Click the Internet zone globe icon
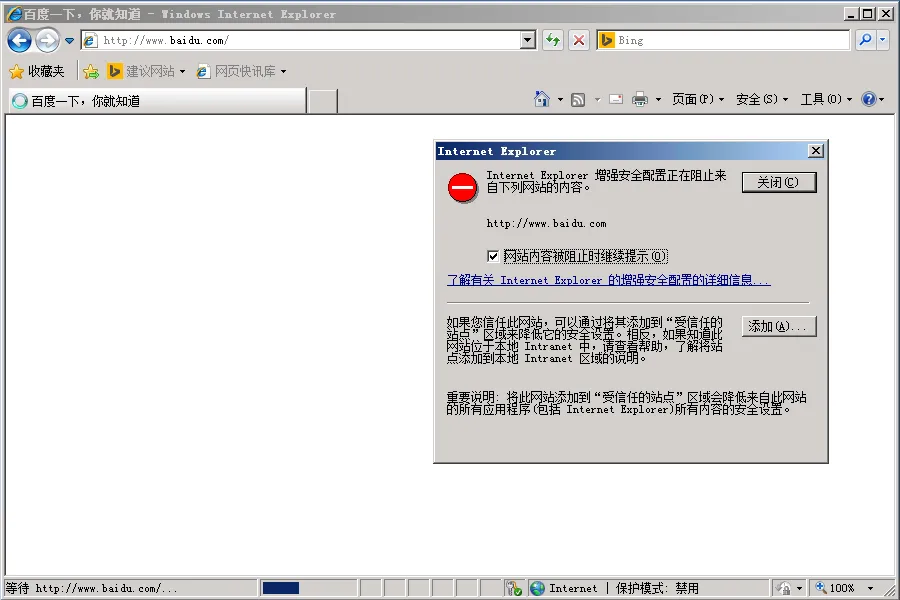900x600 pixels. (x=537, y=588)
